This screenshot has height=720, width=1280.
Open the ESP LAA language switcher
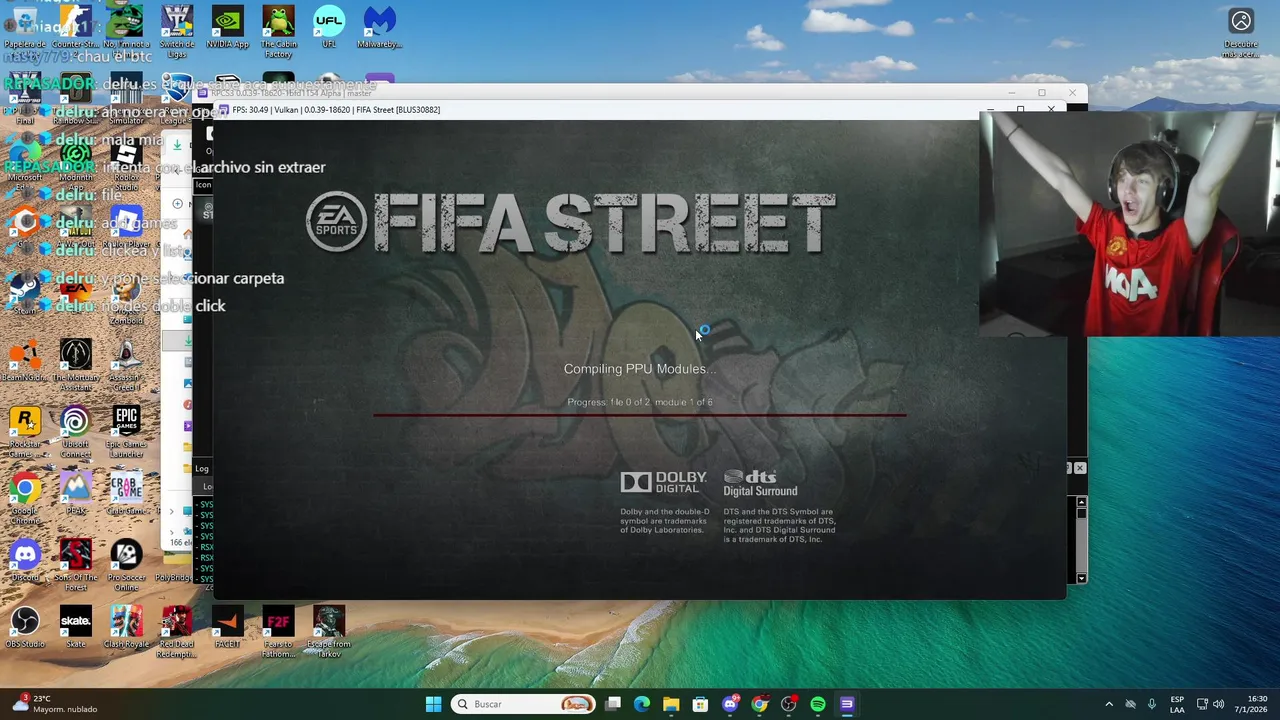point(1177,704)
